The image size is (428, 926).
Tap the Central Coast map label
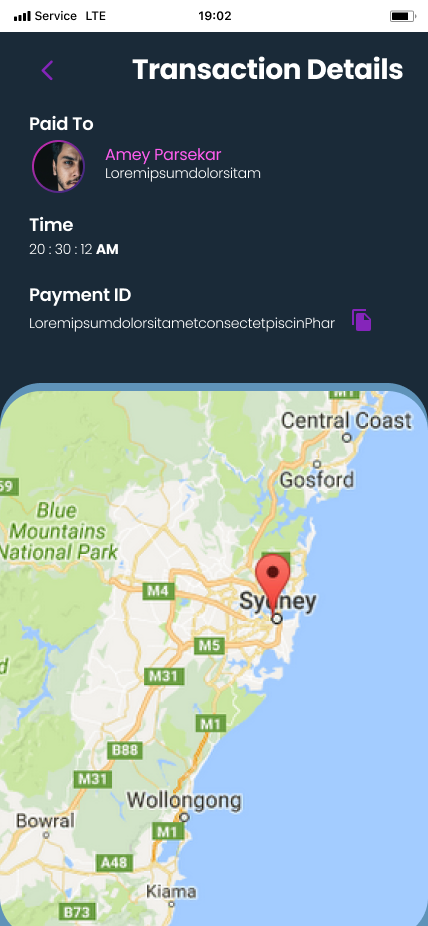(x=347, y=421)
